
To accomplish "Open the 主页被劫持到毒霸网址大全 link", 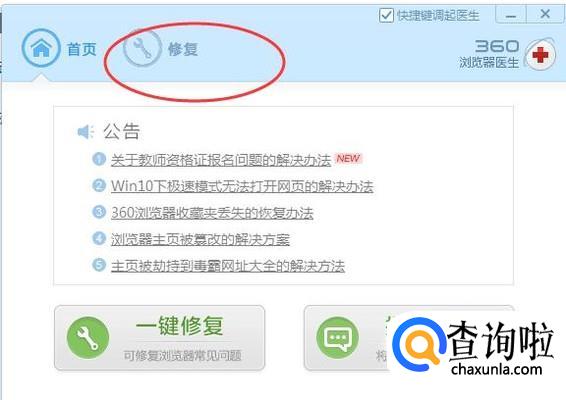I will click(x=228, y=266).
